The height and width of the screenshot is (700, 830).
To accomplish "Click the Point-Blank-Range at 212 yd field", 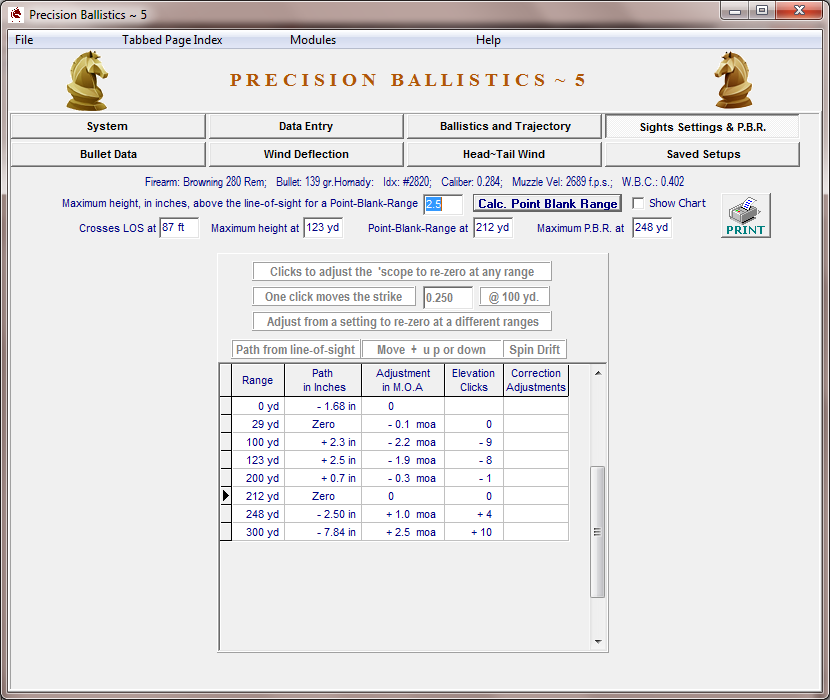I will (x=493, y=228).
